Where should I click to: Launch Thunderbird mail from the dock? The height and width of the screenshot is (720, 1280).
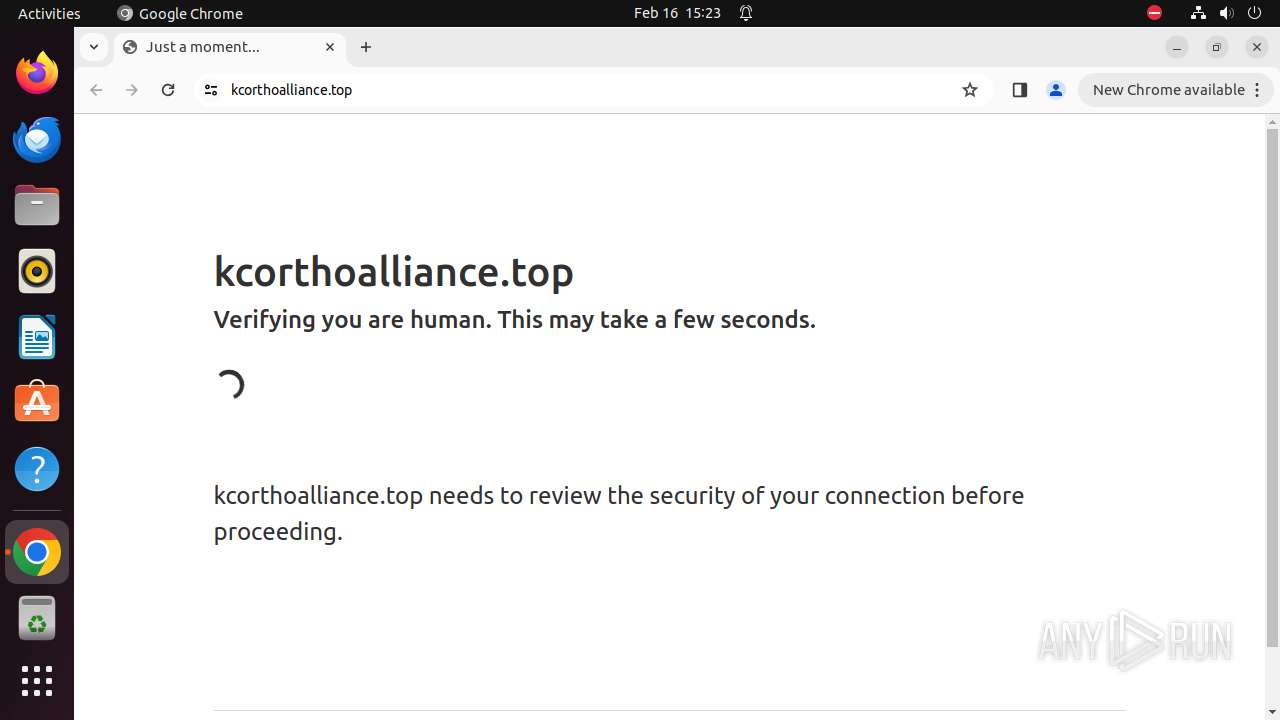click(x=37, y=139)
